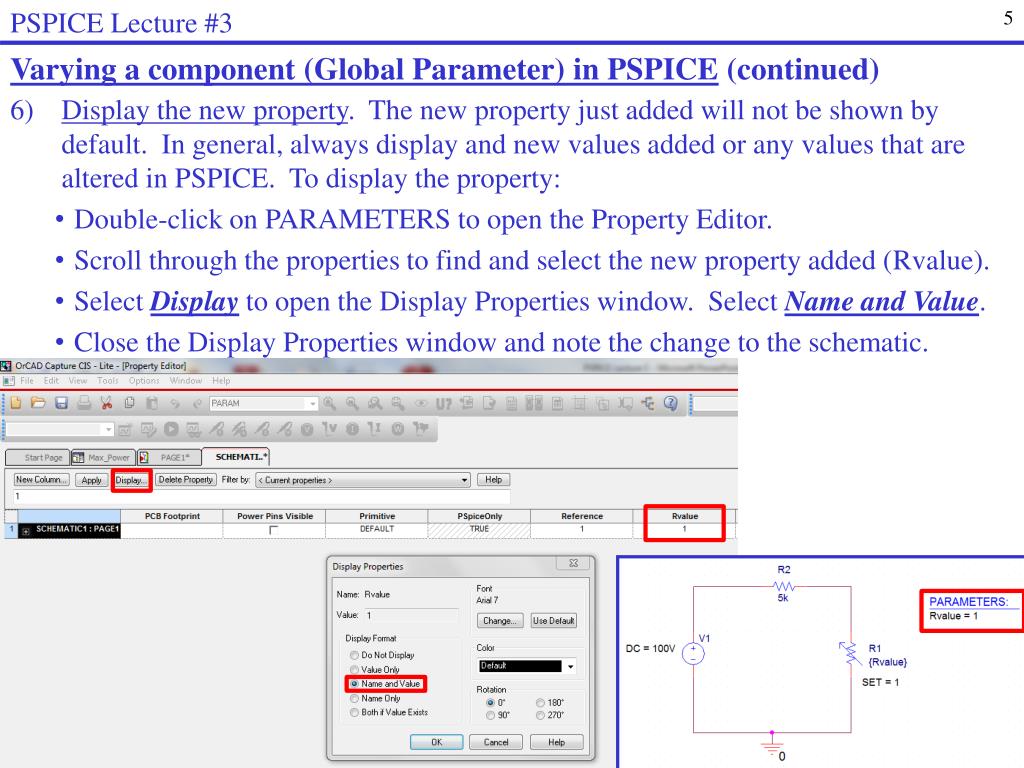Click the Use Default font button

[553, 620]
